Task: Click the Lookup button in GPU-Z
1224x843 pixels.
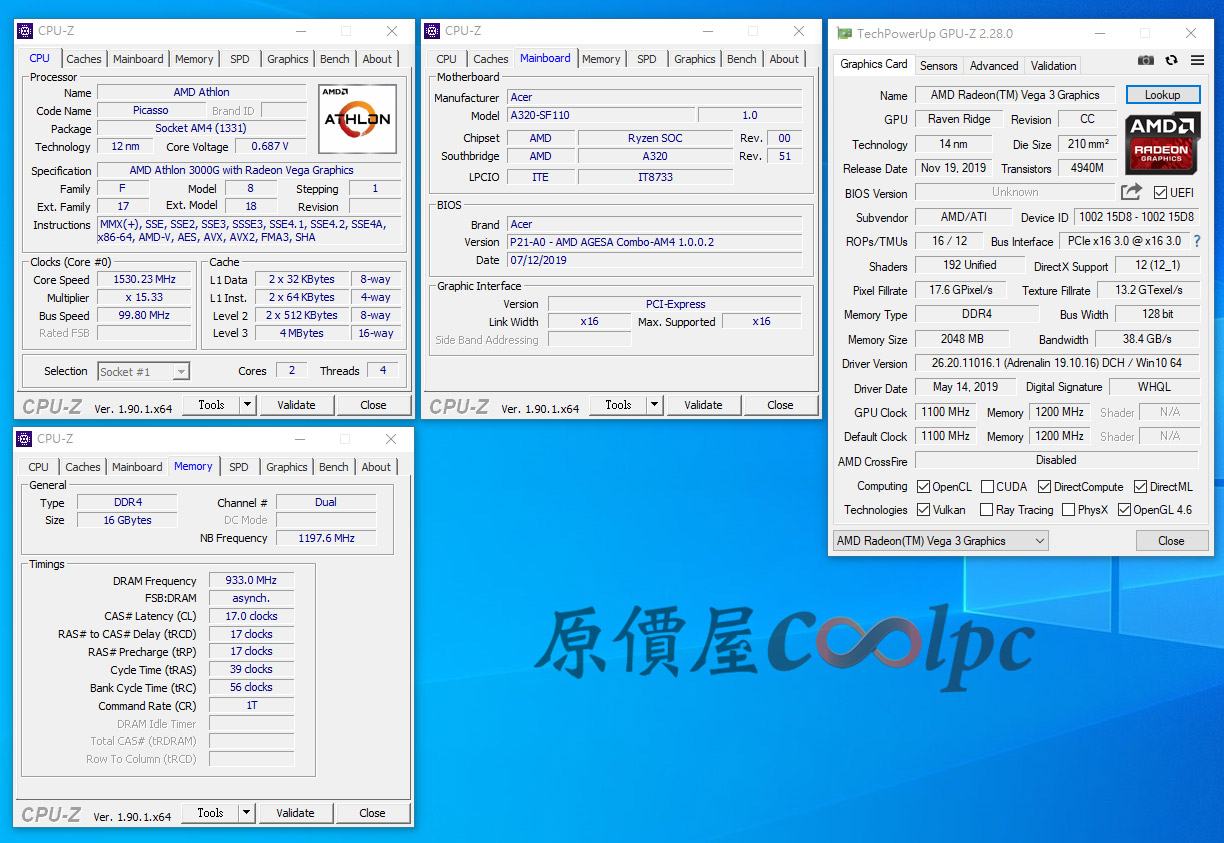Action: click(1163, 95)
